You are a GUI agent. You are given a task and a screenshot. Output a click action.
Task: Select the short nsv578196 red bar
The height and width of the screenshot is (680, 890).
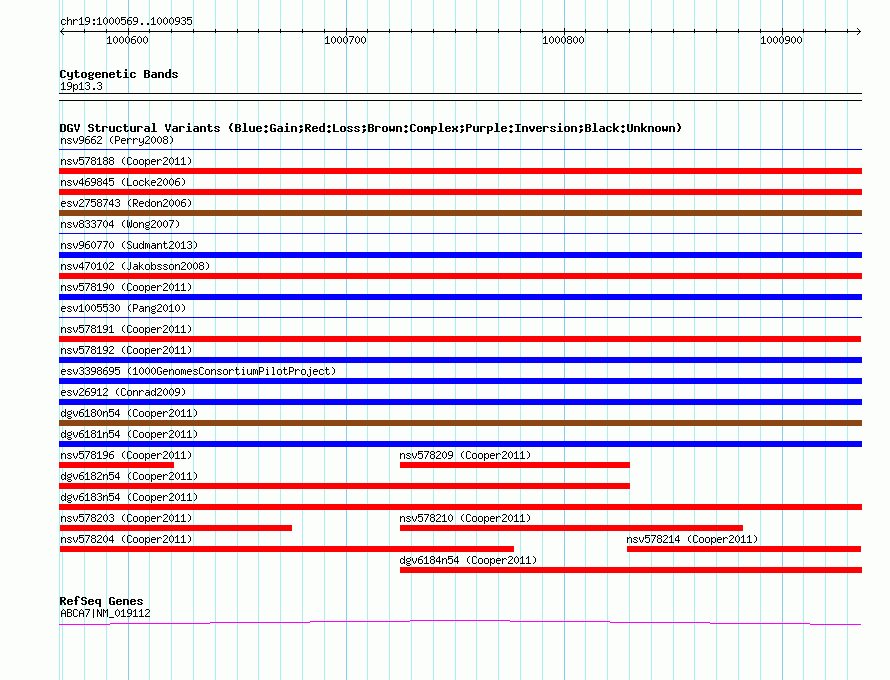coord(117,465)
